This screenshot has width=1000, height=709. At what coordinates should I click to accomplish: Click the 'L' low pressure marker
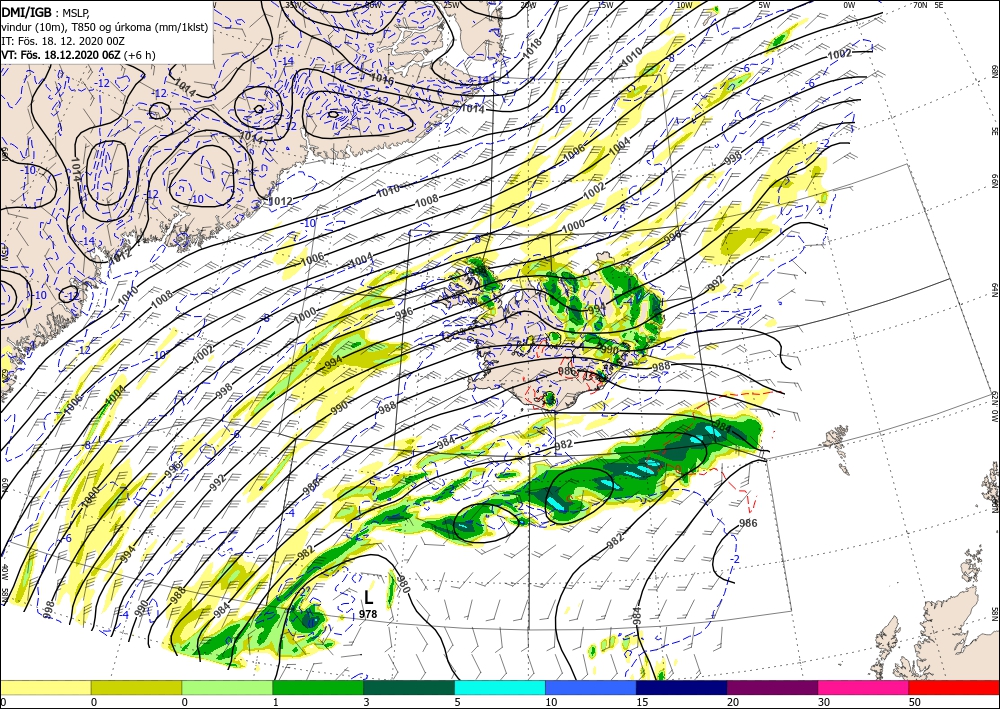(369, 597)
